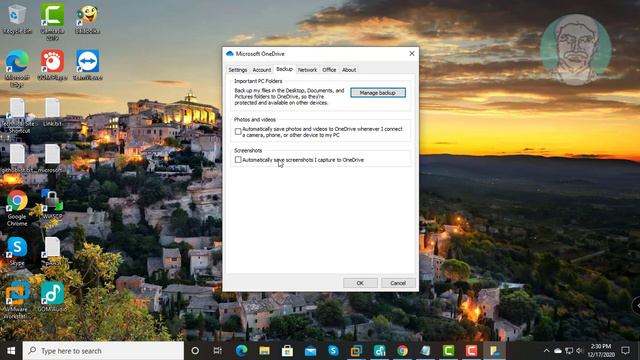Open the Mail app from the taskbar
Screen dimensions: 640x360
pyautogui.click(x=310, y=351)
